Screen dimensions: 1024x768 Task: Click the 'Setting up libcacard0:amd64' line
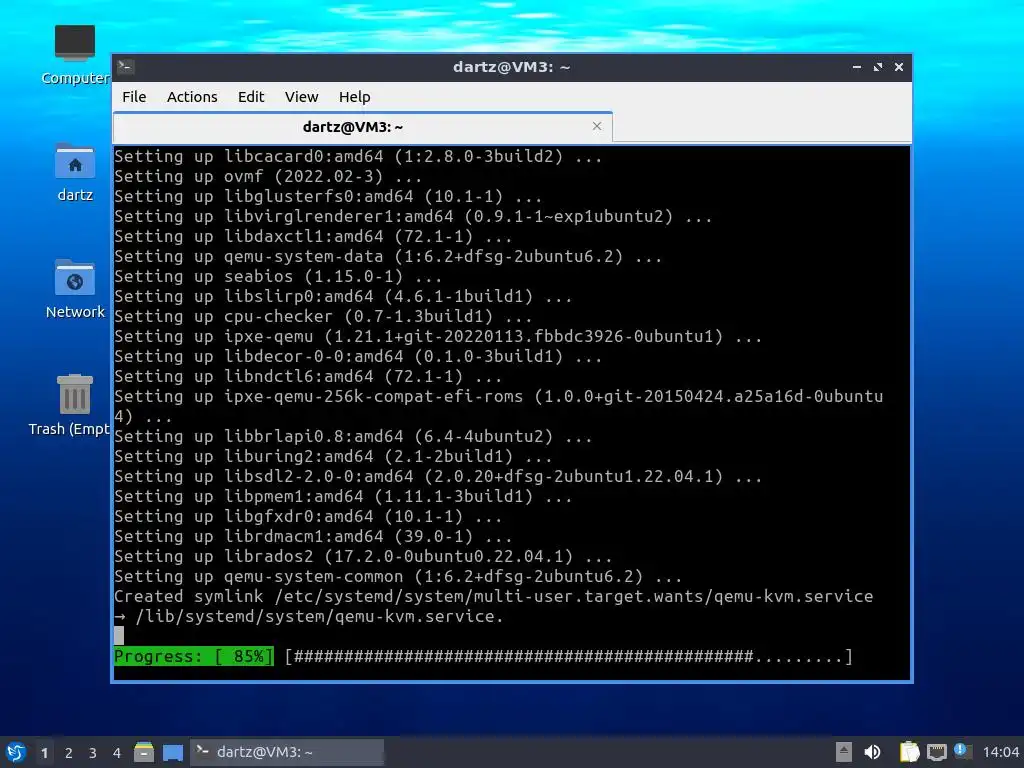point(358,157)
